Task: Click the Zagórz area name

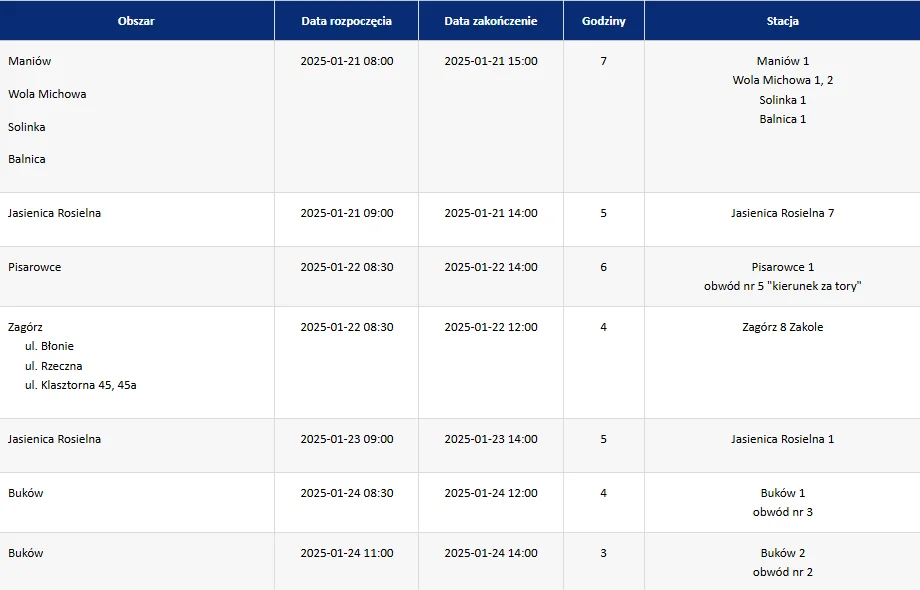Action: (x=26, y=327)
